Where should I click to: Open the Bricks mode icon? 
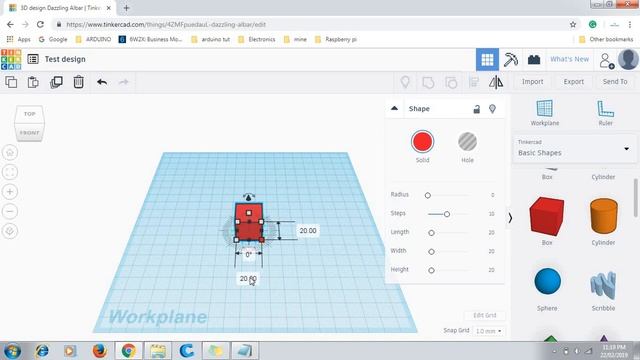(534, 60)
